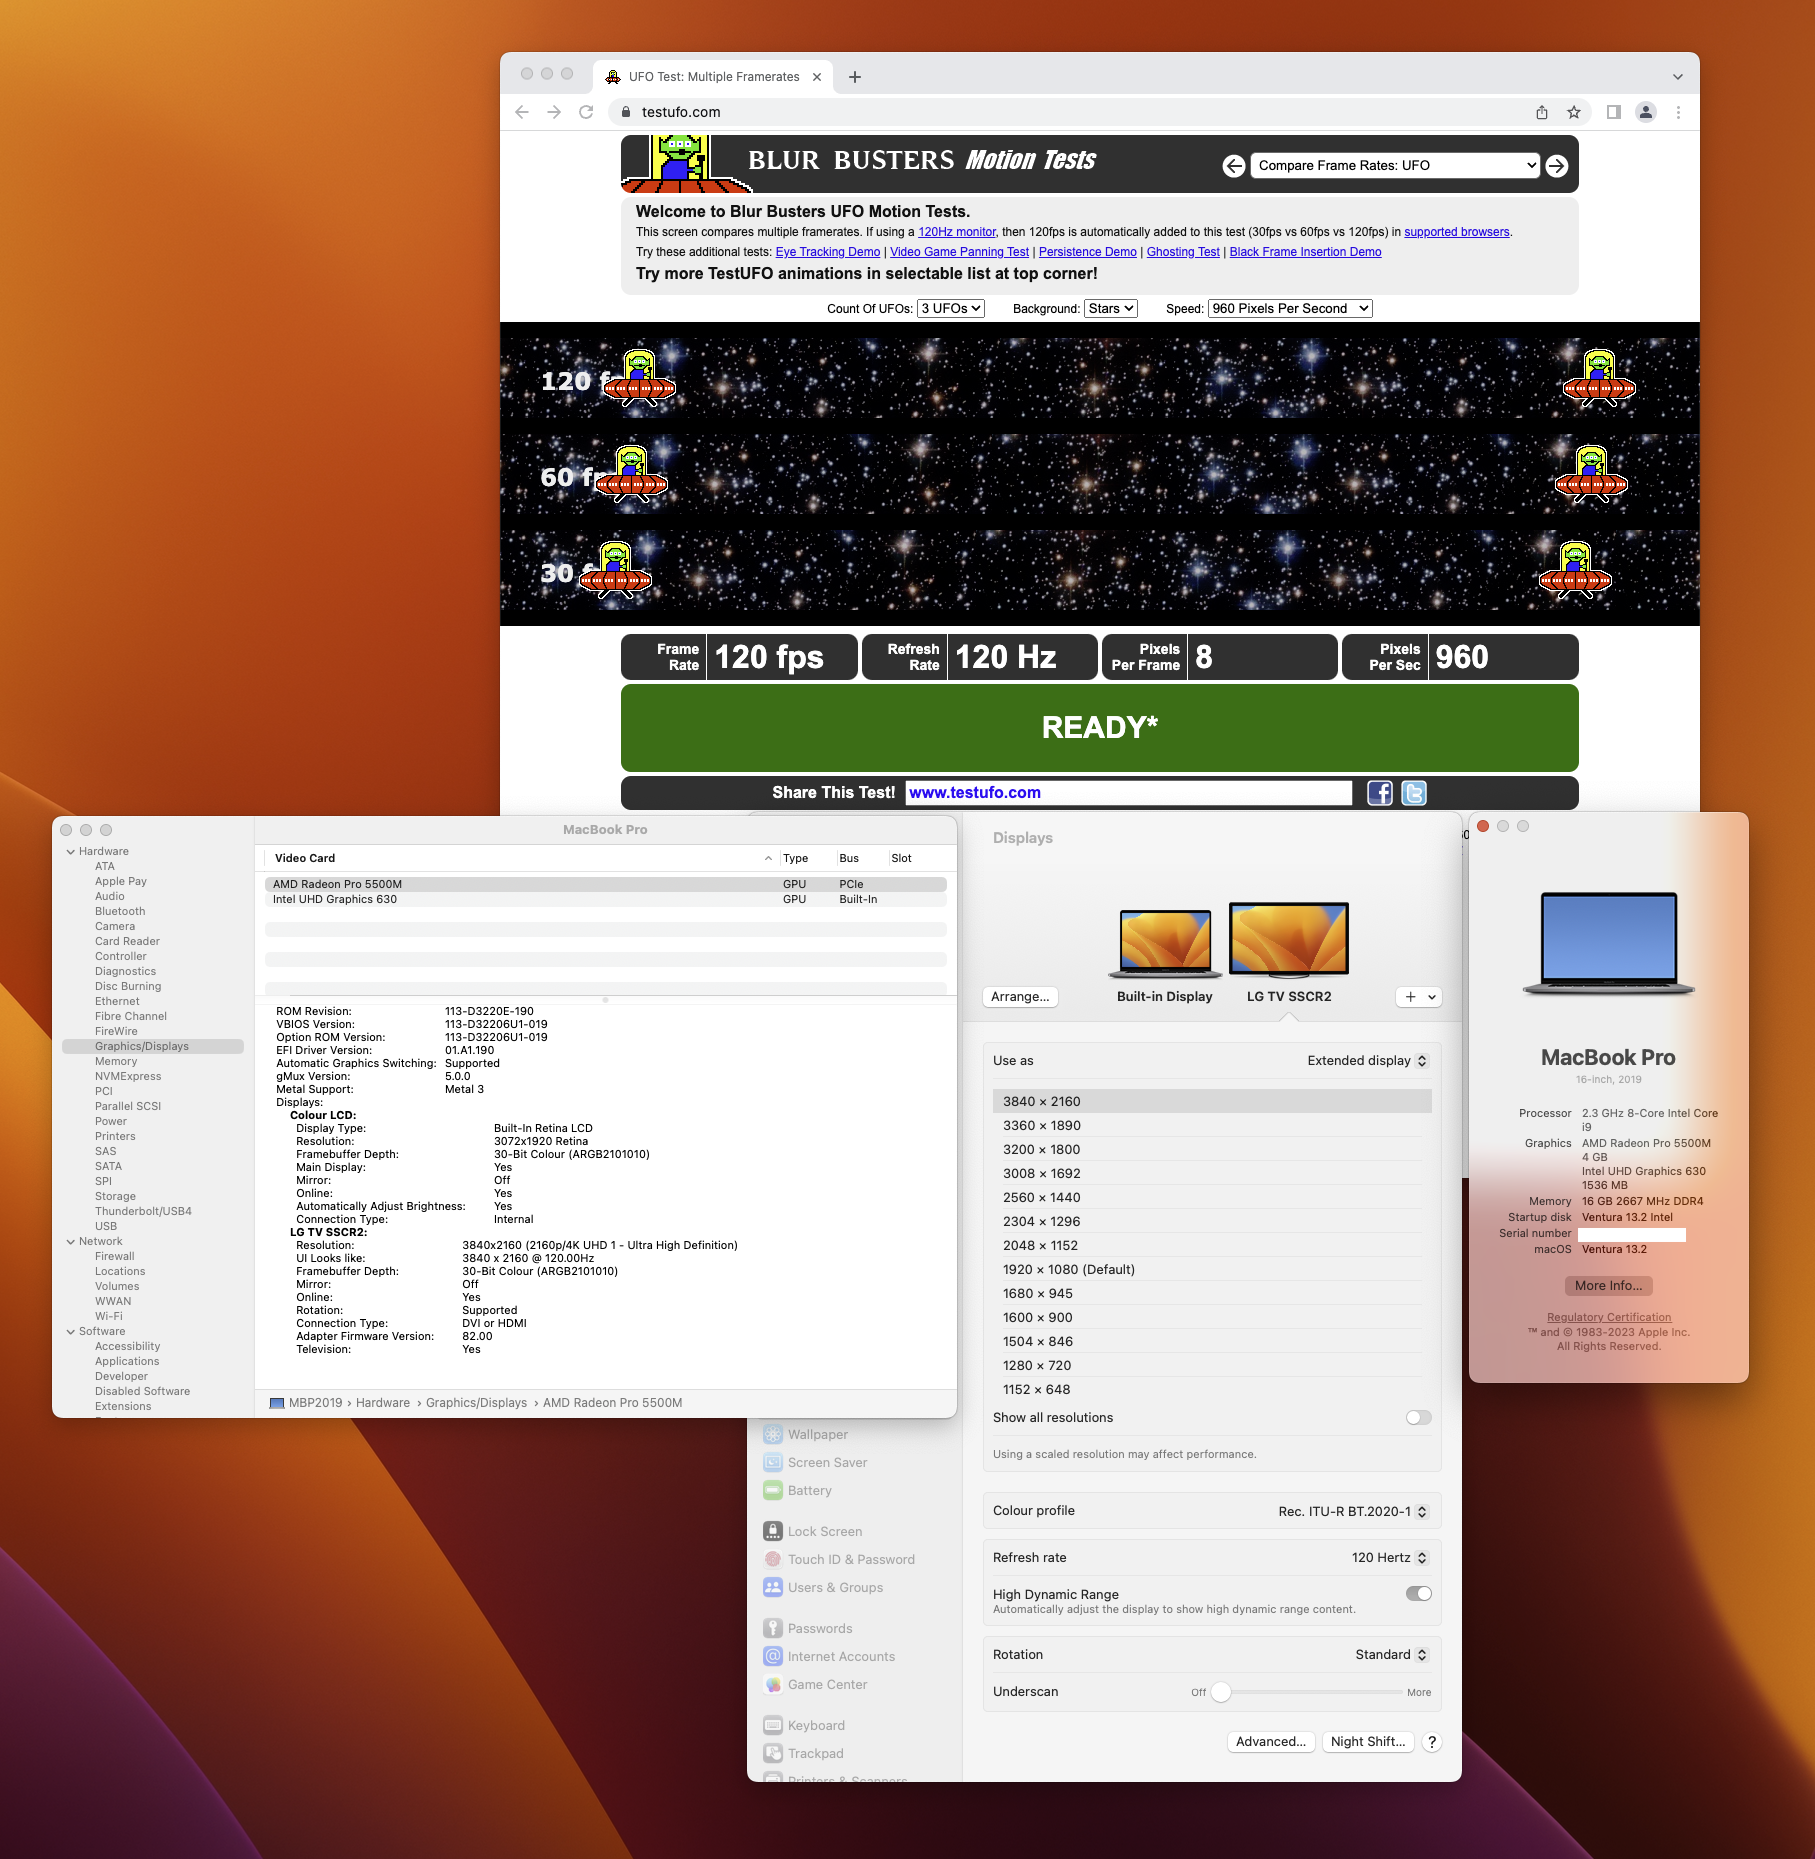Open Chrome tab list chevron
This screenshot has width=1815, height=1859.
(x=1678, y=77)
